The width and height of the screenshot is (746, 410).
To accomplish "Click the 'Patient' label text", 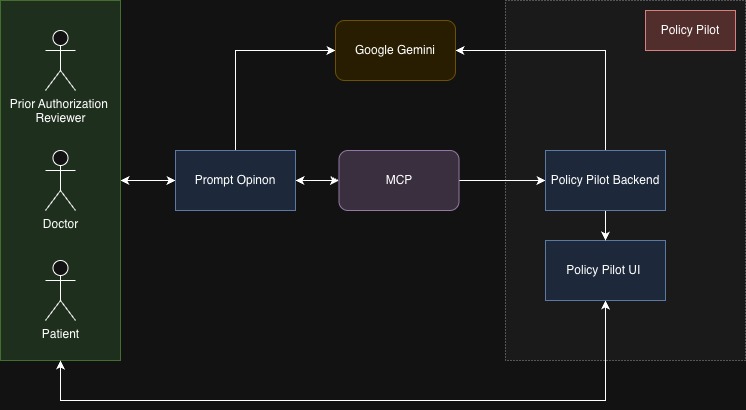I will [60, 334].
